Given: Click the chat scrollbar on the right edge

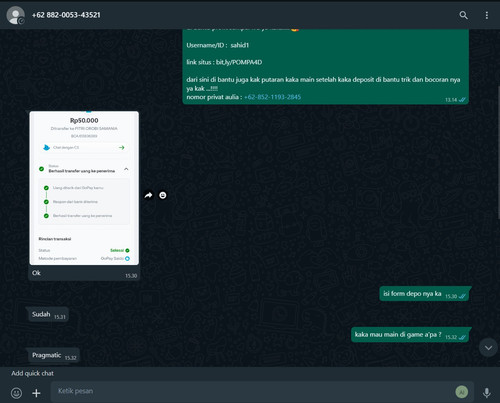Looking at the screenshot, I should (498, 152).
